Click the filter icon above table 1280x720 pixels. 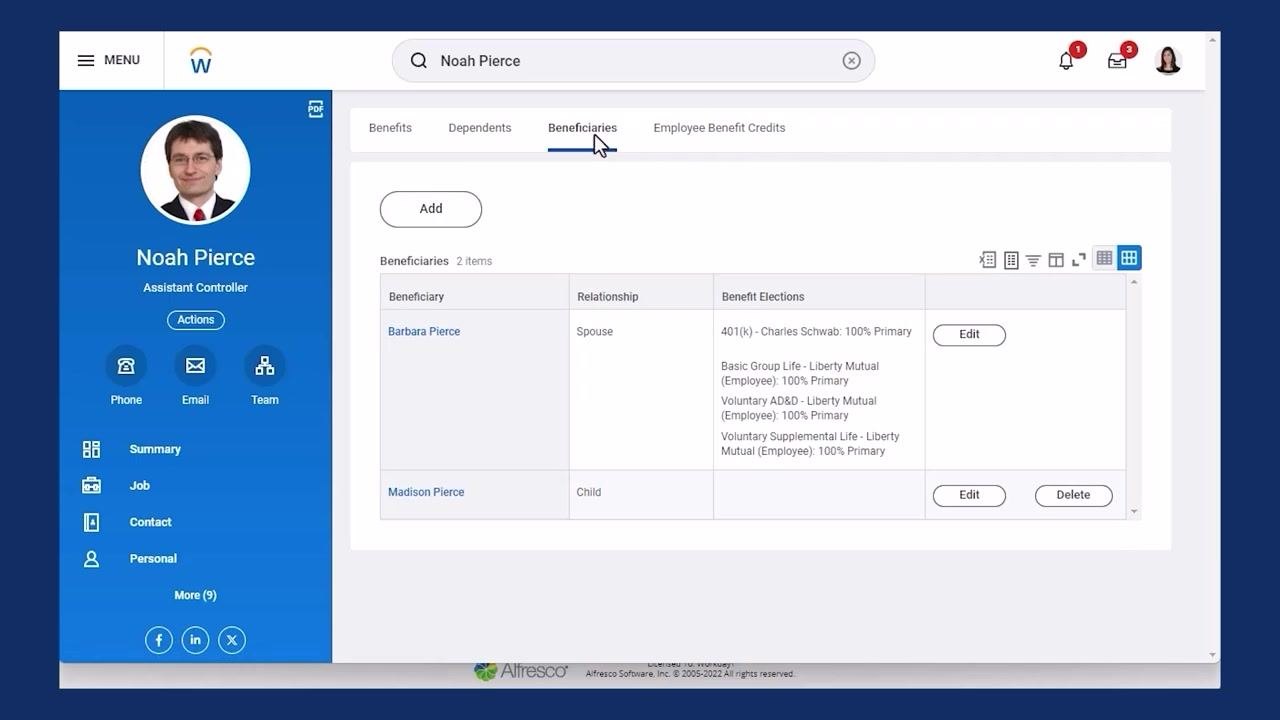[x=1033, y=260]
